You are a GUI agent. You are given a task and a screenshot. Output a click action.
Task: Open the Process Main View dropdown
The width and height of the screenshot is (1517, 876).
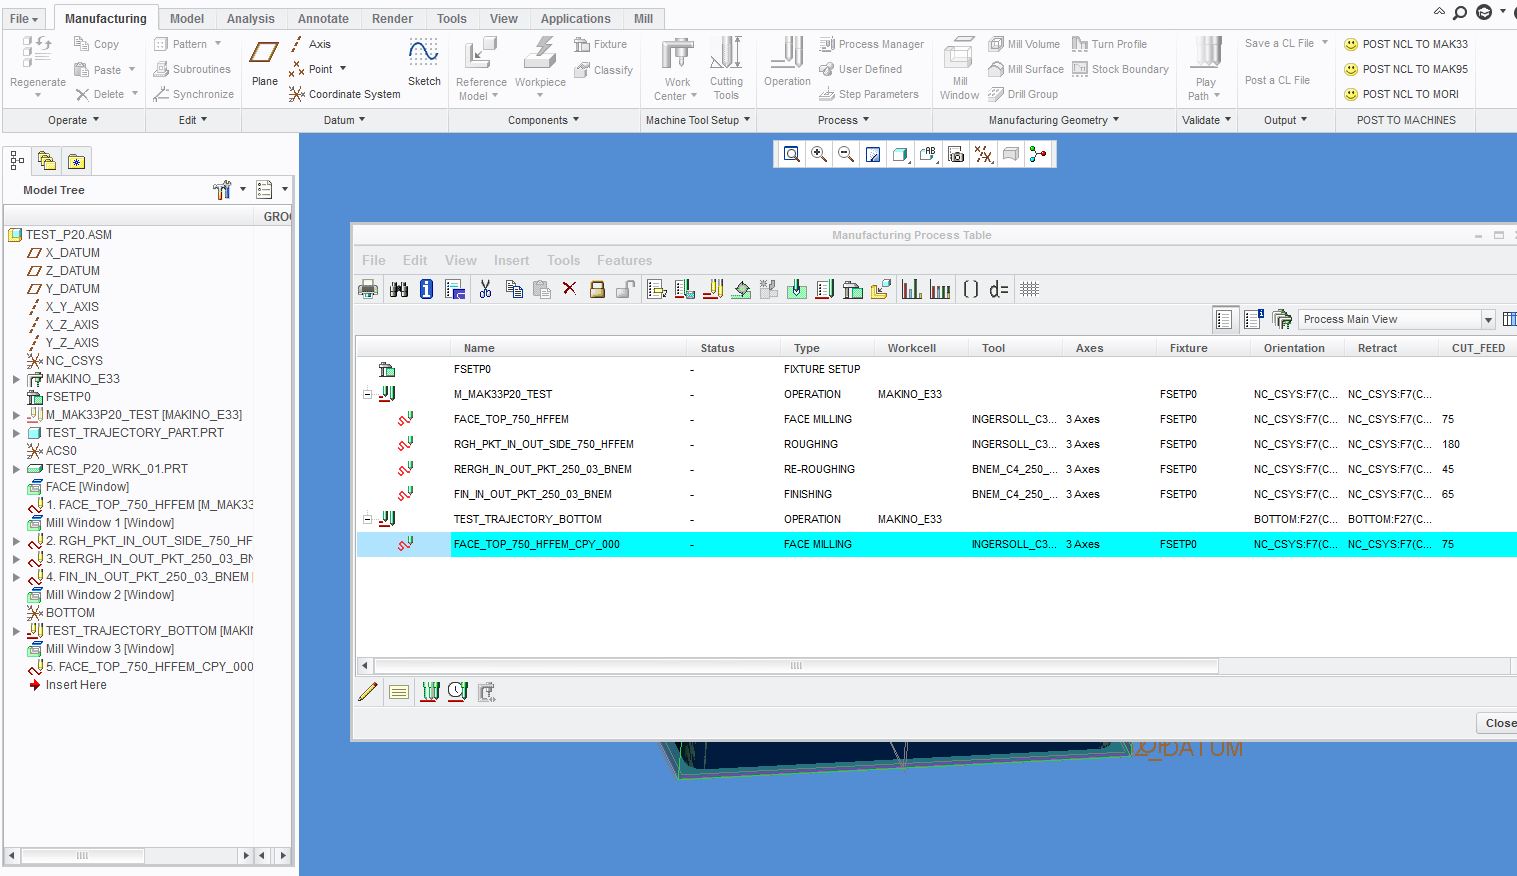[x=1488, y=319]
